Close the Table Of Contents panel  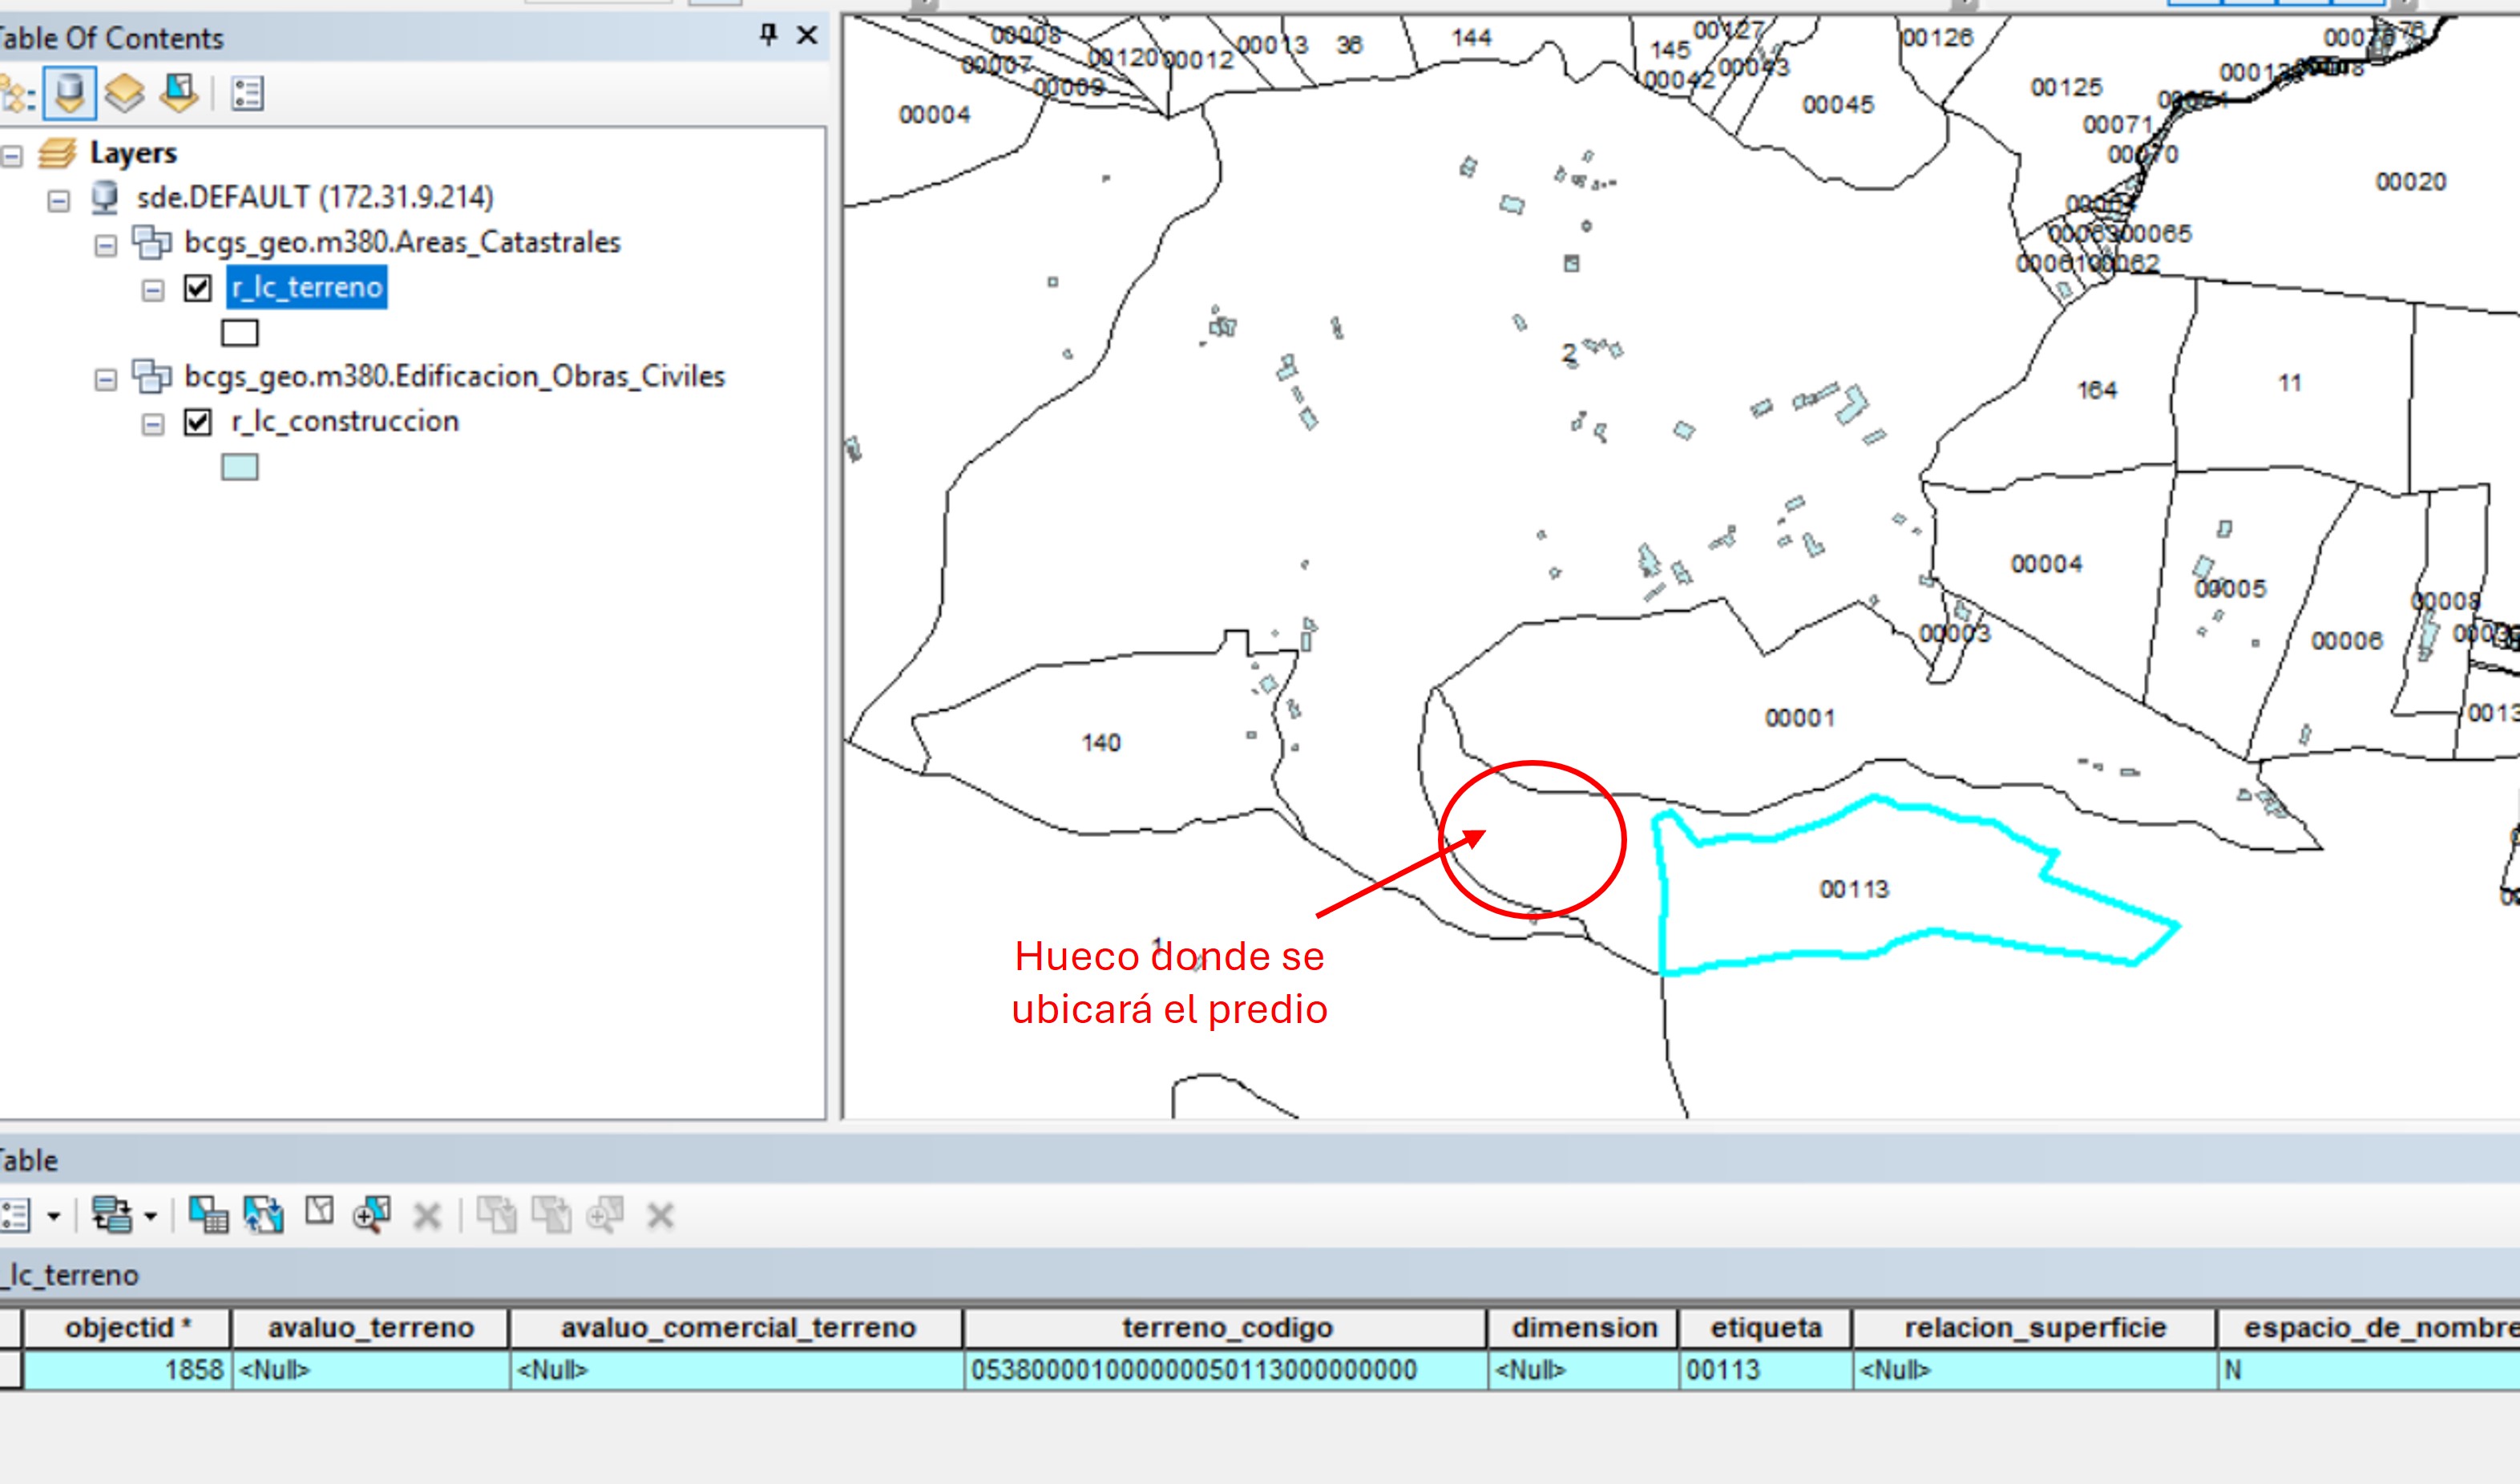tap(807, 35)
